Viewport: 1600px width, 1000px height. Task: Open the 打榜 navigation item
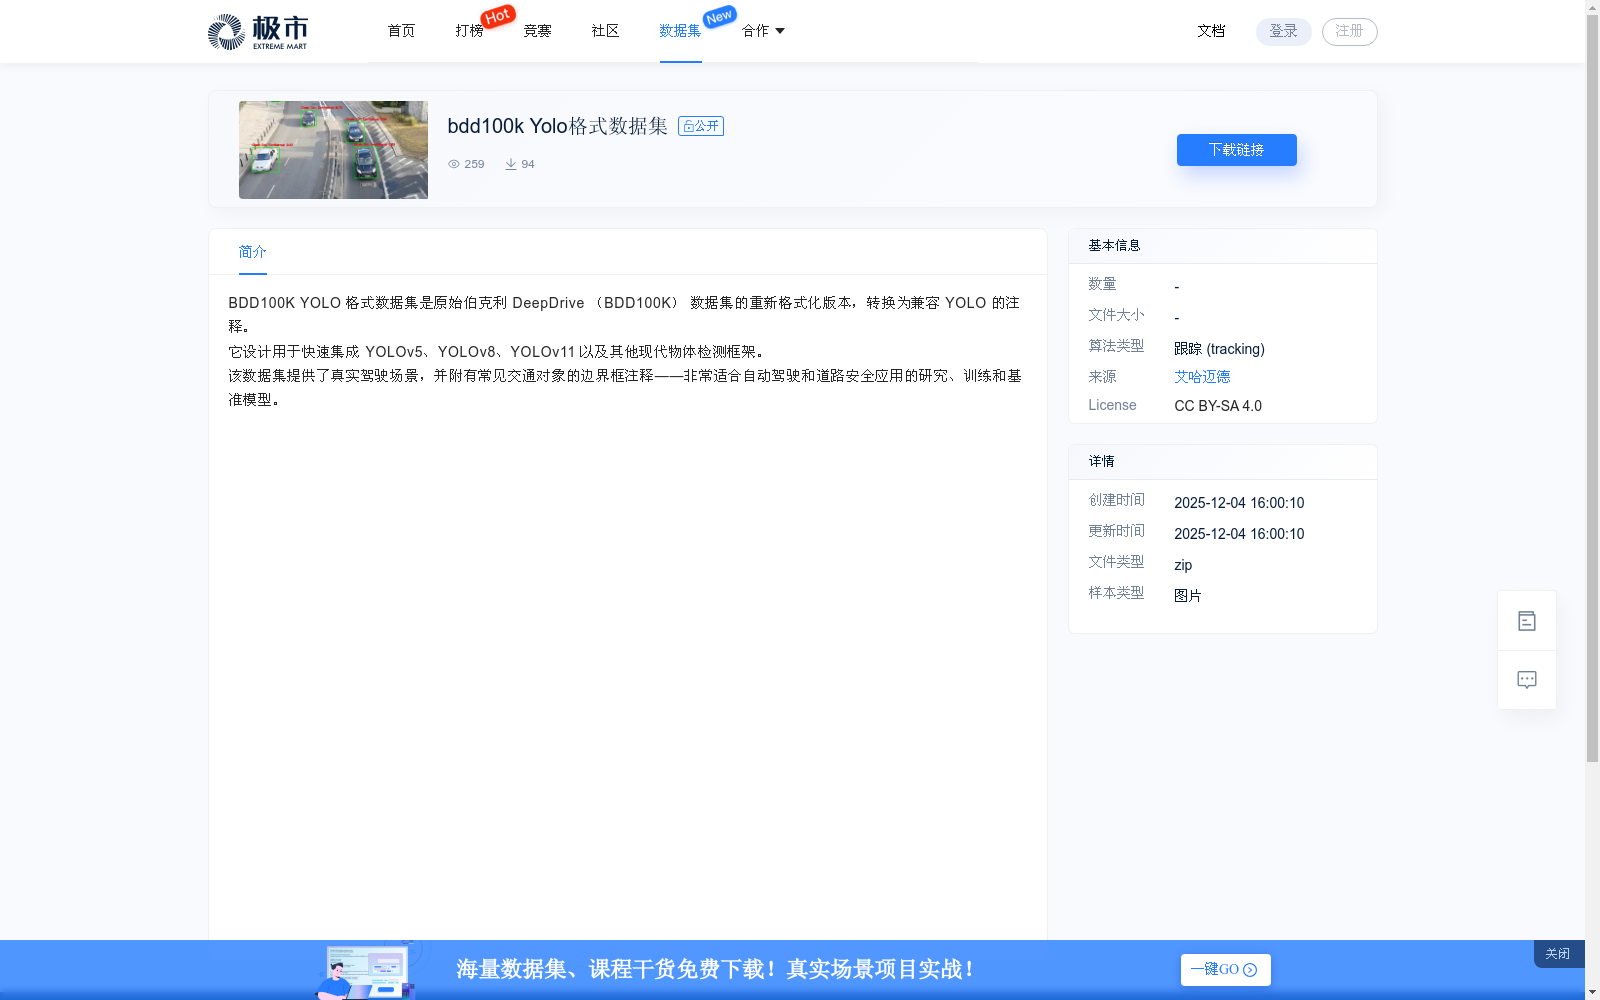469,31
